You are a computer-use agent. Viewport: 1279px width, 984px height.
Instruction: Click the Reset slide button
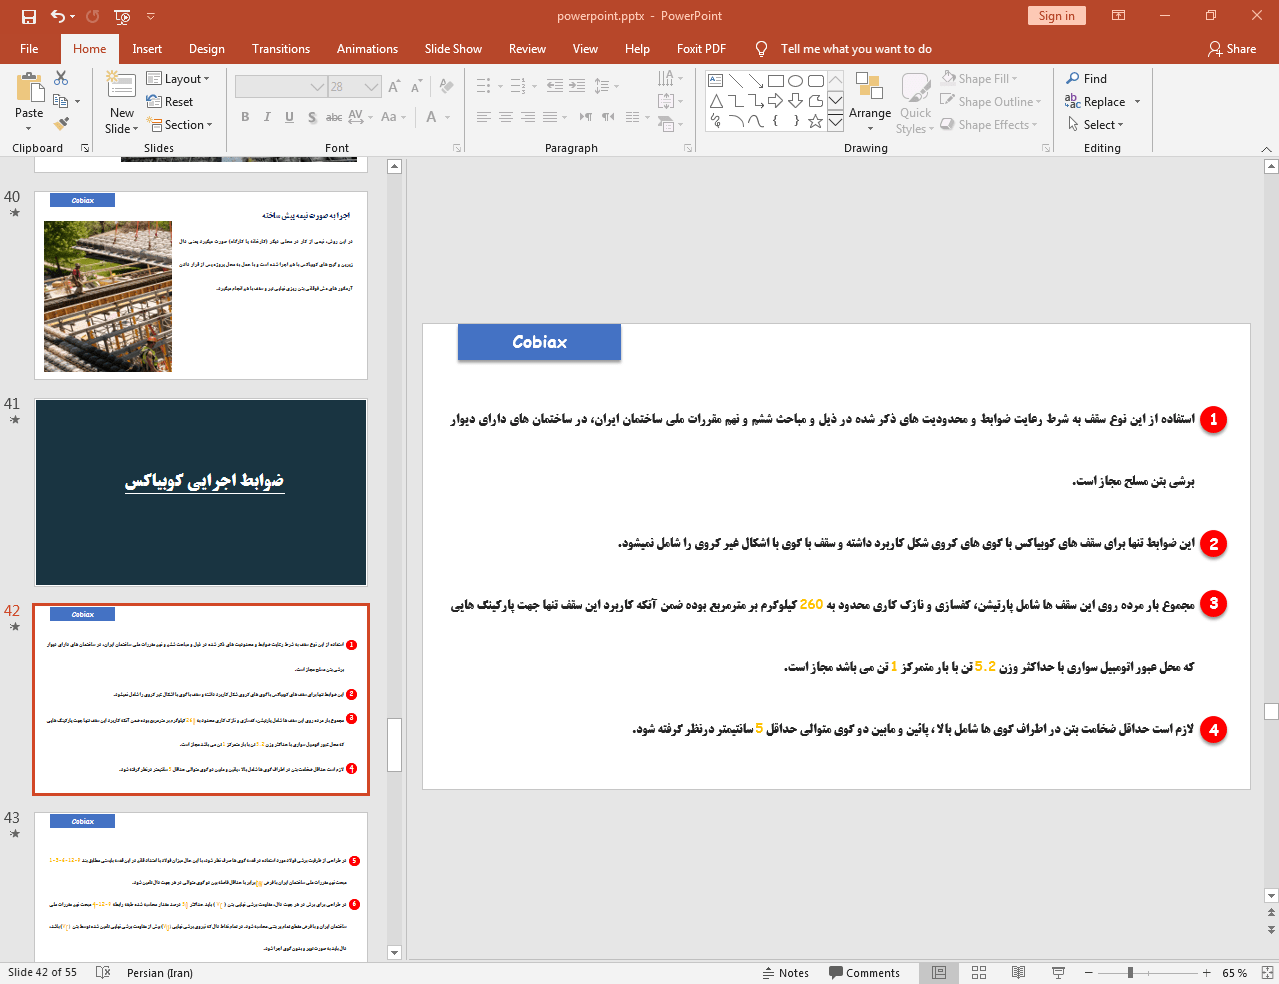pos(170,102)
